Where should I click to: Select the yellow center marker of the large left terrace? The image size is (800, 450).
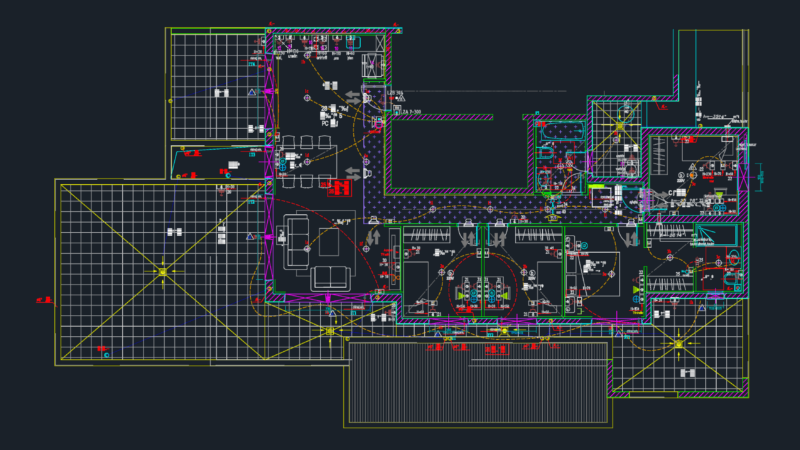[163, 272]
